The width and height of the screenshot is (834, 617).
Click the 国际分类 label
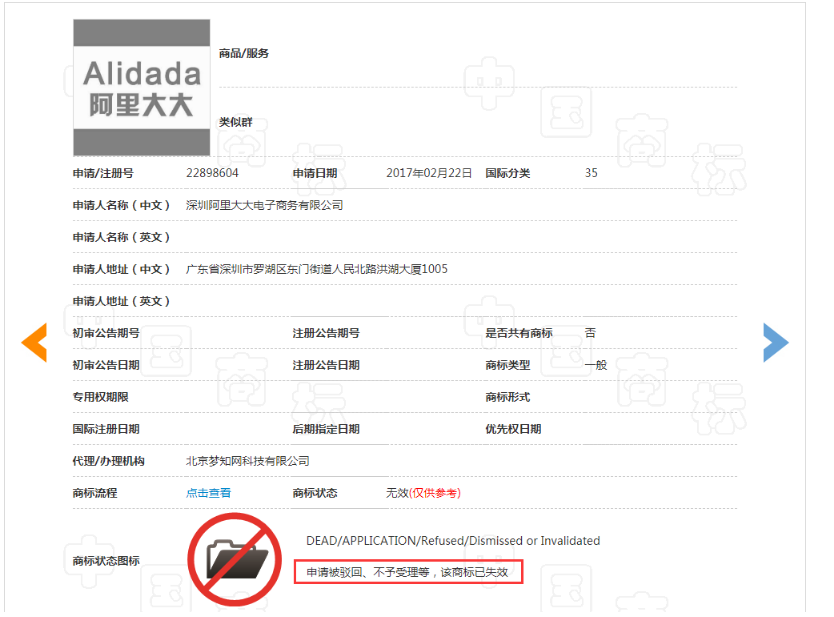coord(508,173)
